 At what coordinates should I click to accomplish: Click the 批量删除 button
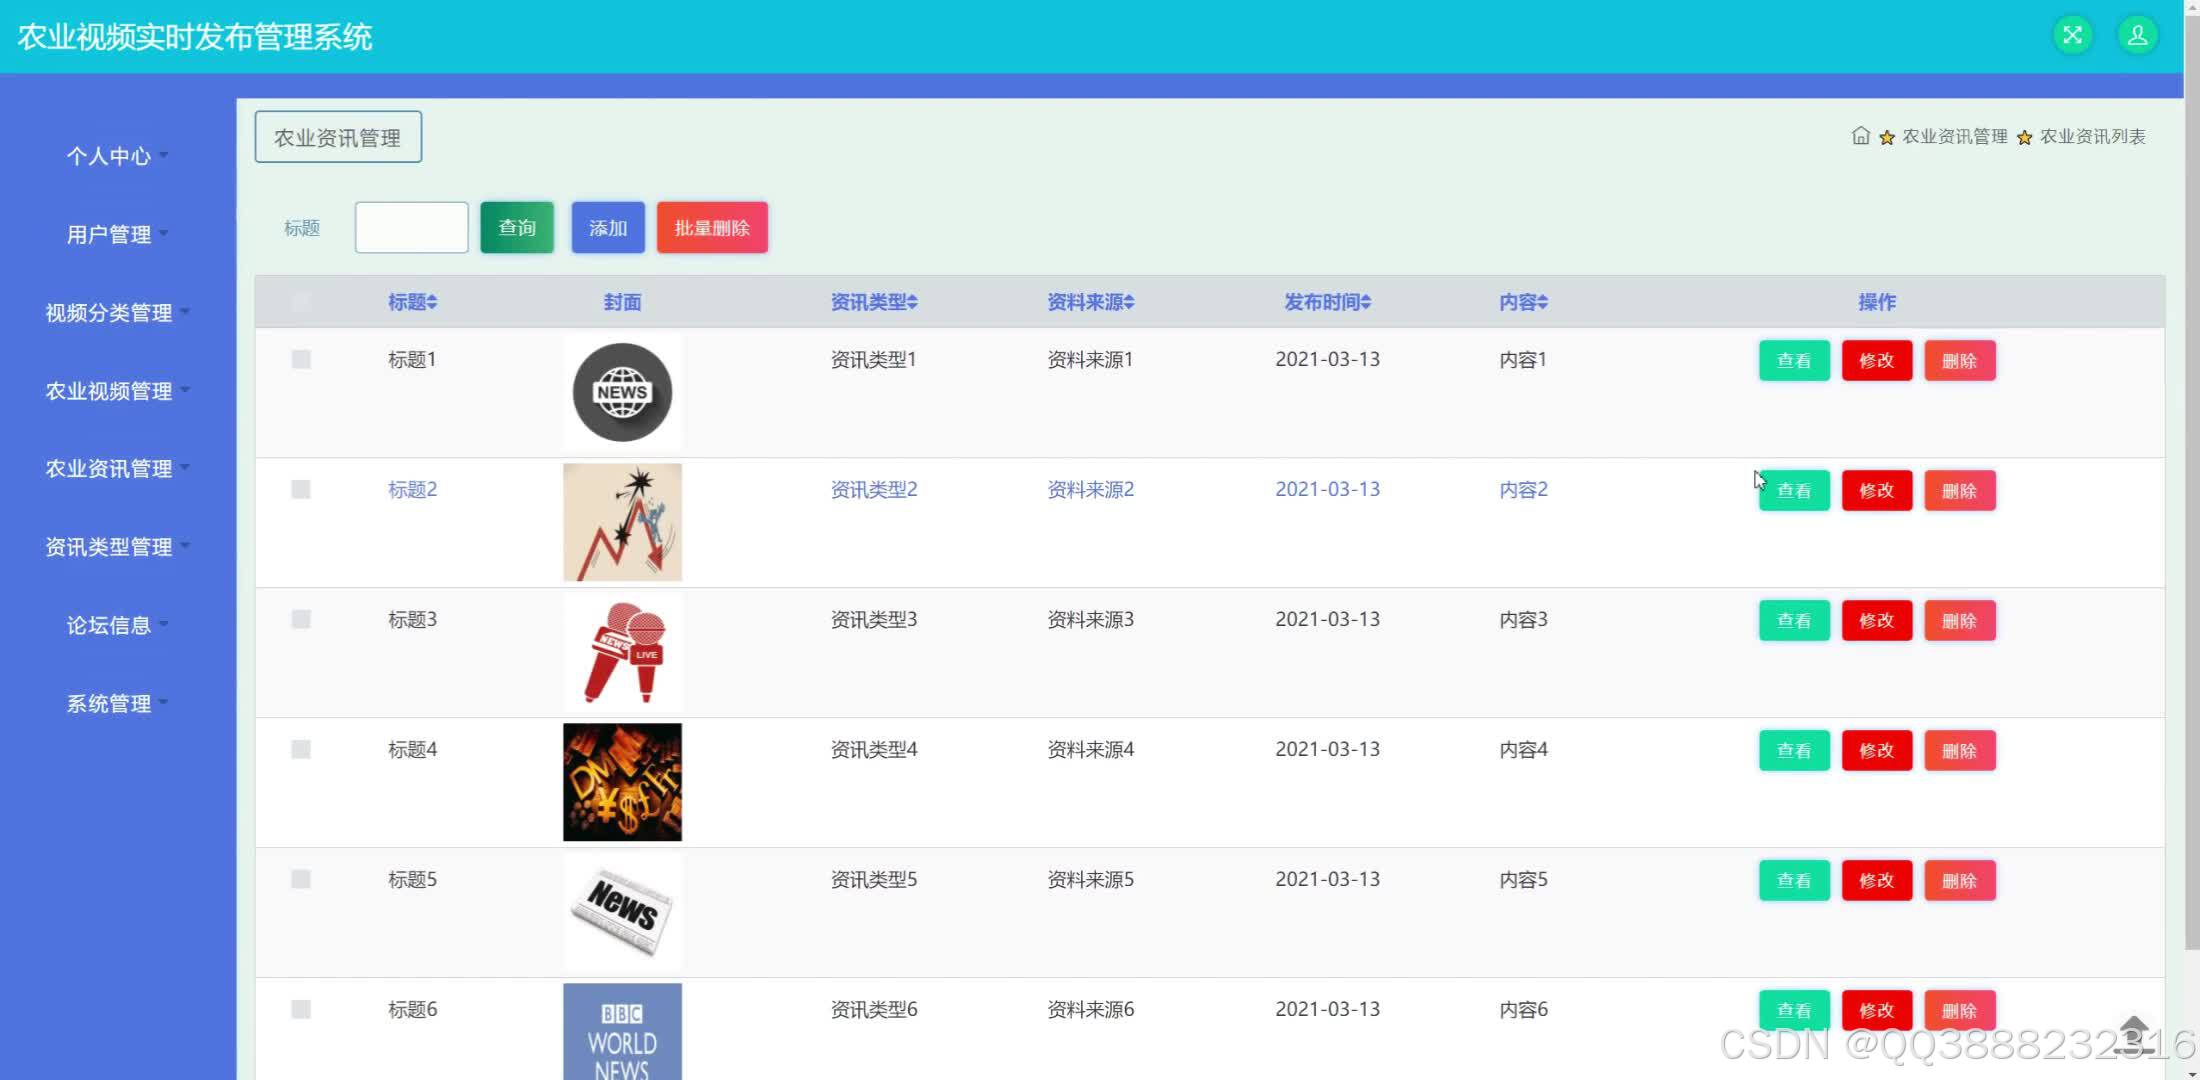[x=711, y=227]
